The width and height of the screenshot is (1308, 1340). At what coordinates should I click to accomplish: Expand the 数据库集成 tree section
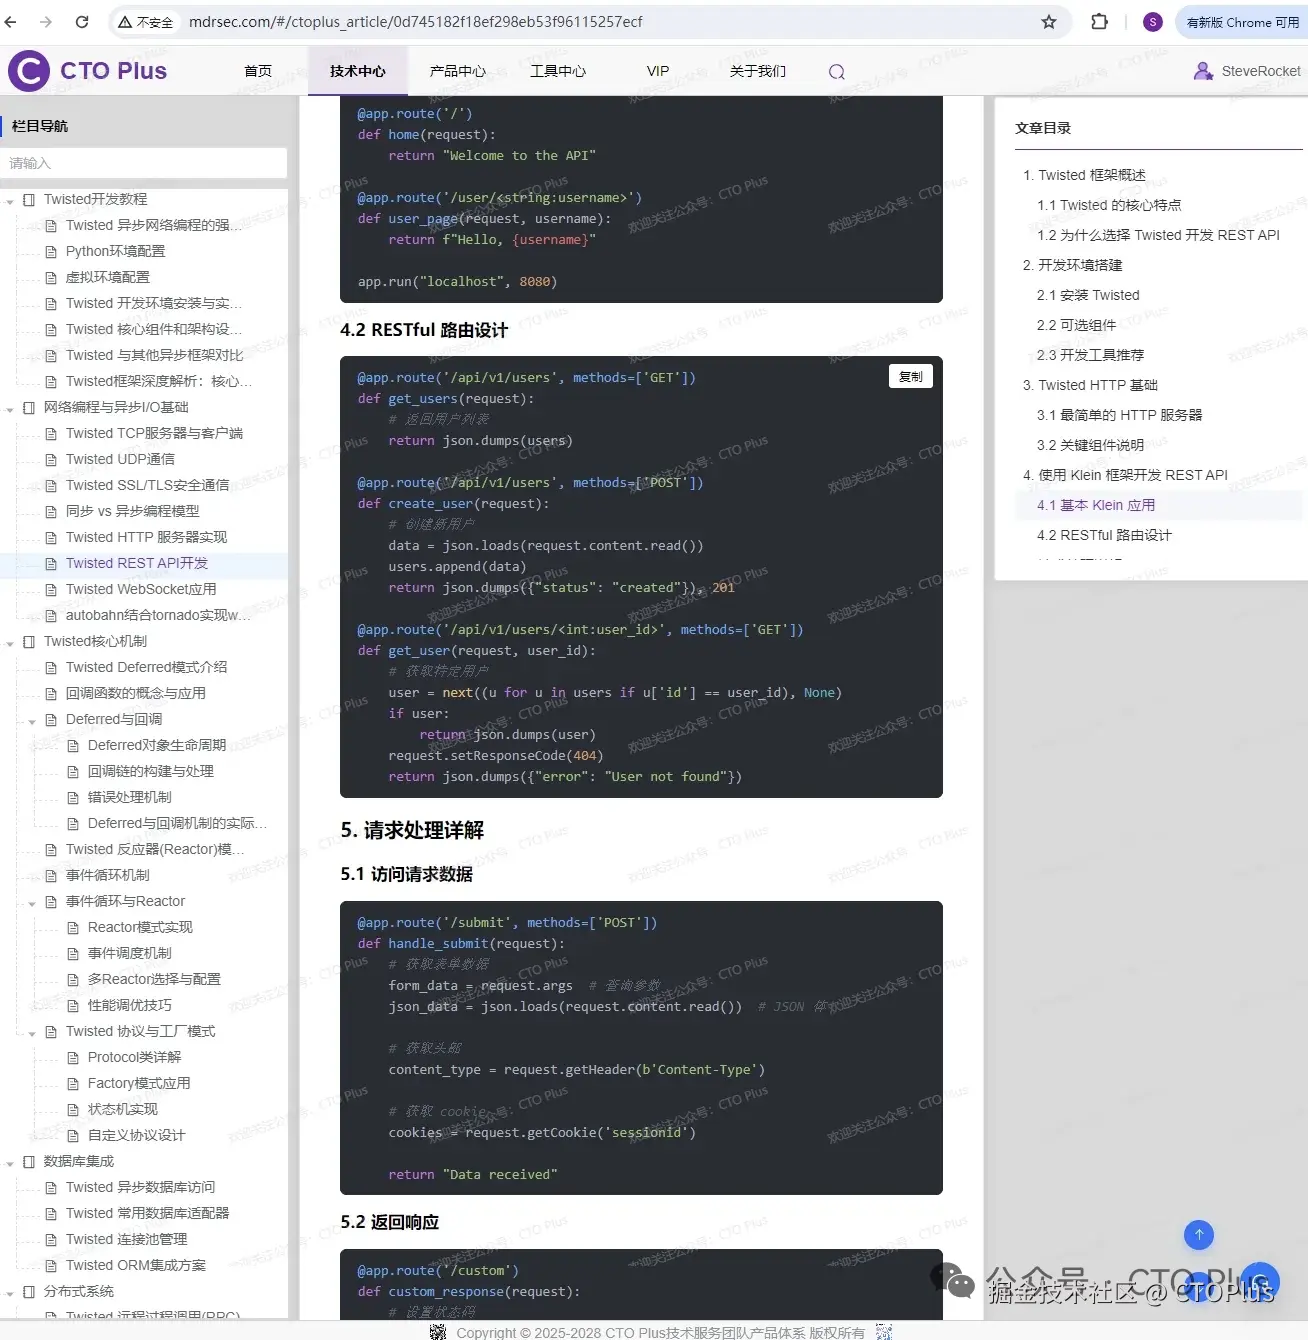click(x=10, y=1161)
